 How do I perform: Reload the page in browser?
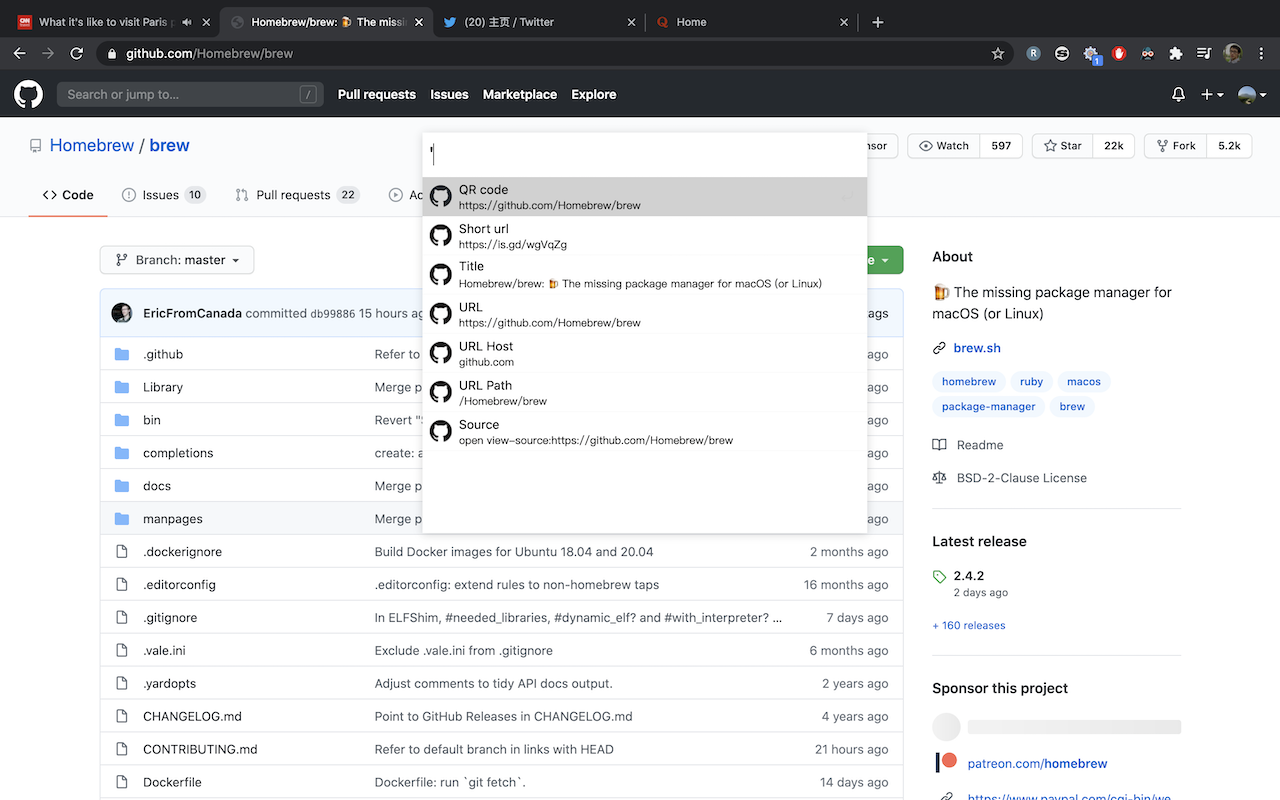point(76,54)
